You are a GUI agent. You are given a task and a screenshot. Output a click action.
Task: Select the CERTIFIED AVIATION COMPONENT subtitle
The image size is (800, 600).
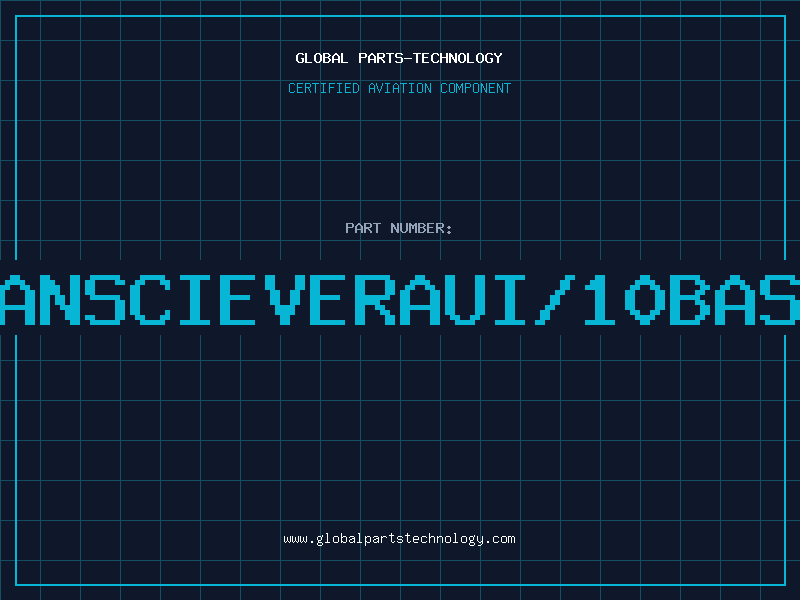coord(399,88)
